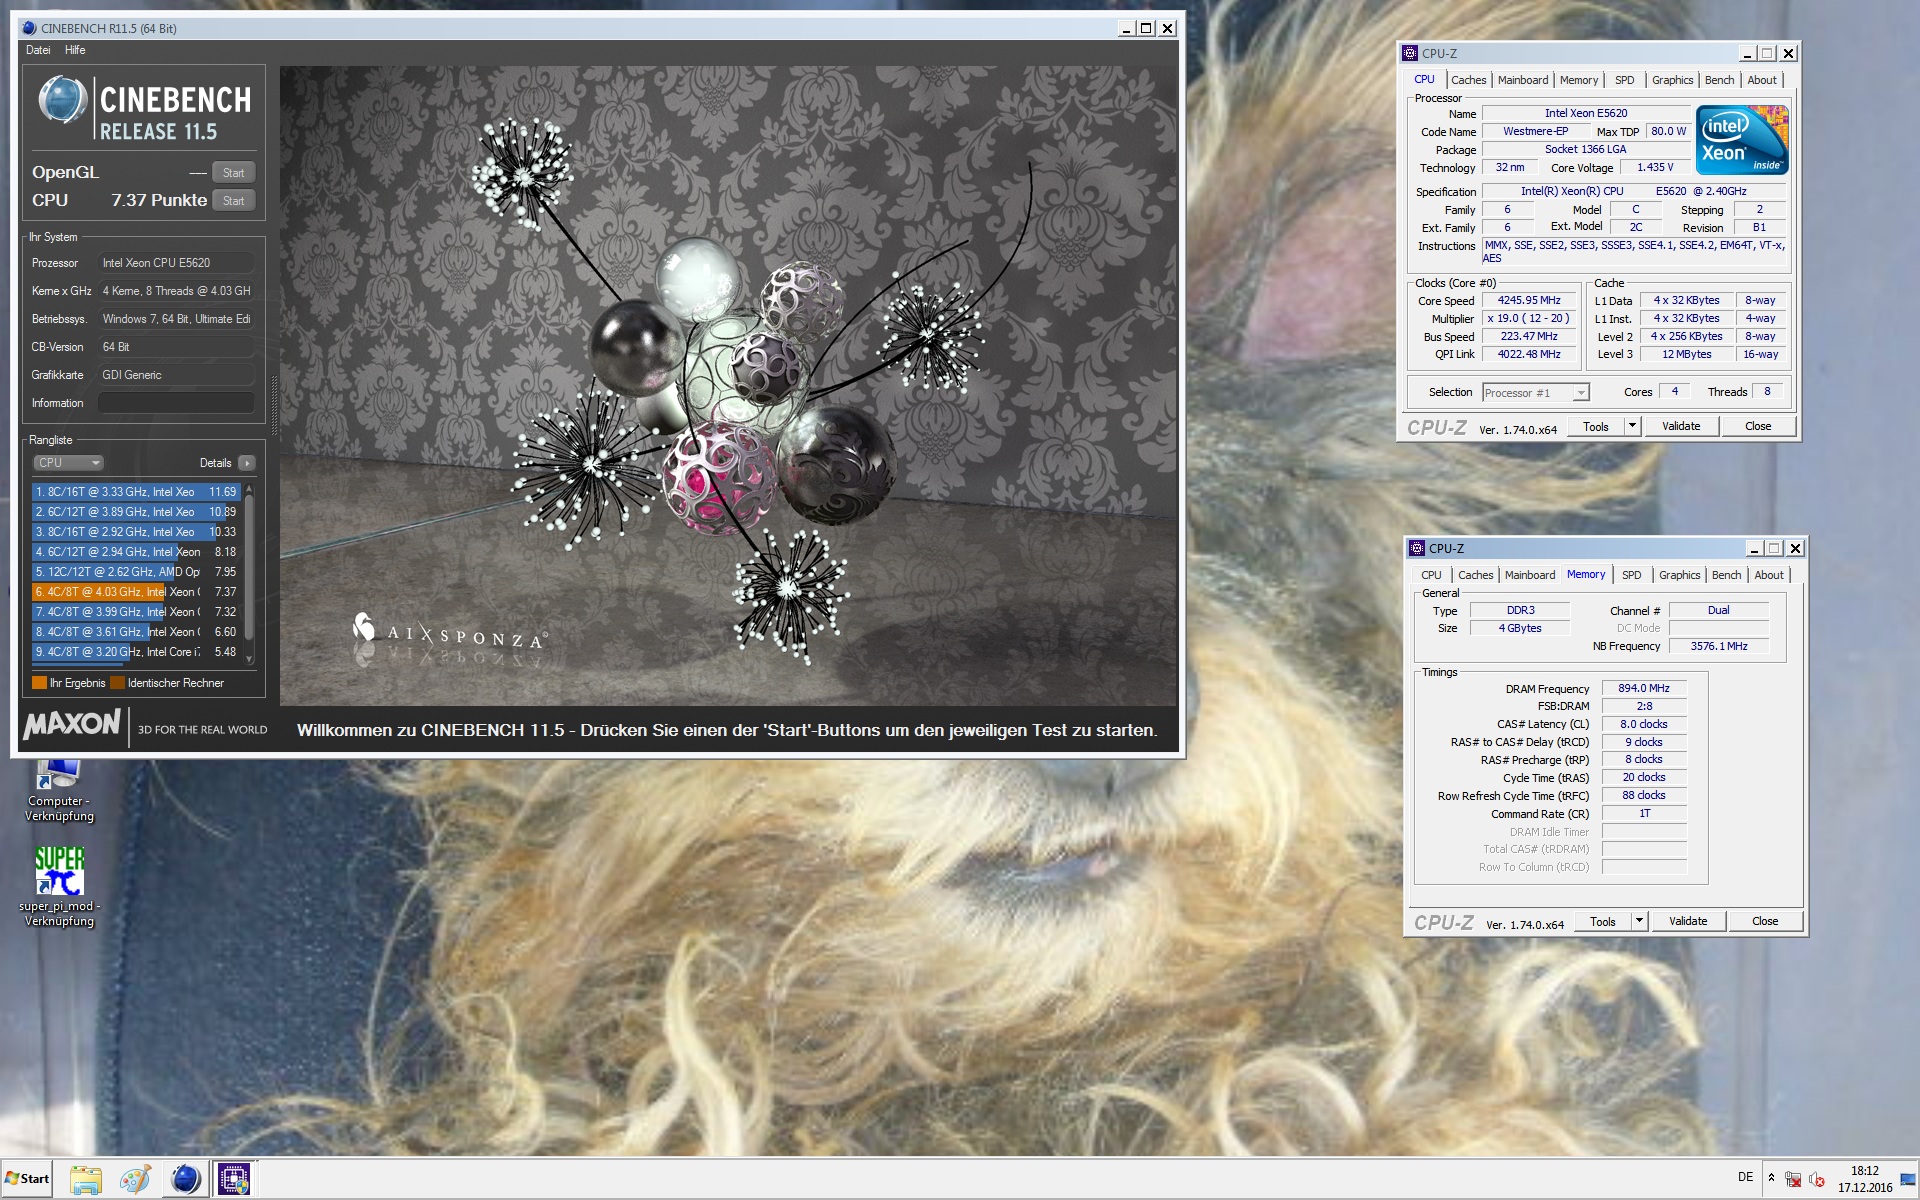The width and height of the screenshot is (1920, 1200).
Task: Switch to SPD tab in CPU-Z Memory window
Action: pyautogui.click(x=1632, y=575)
